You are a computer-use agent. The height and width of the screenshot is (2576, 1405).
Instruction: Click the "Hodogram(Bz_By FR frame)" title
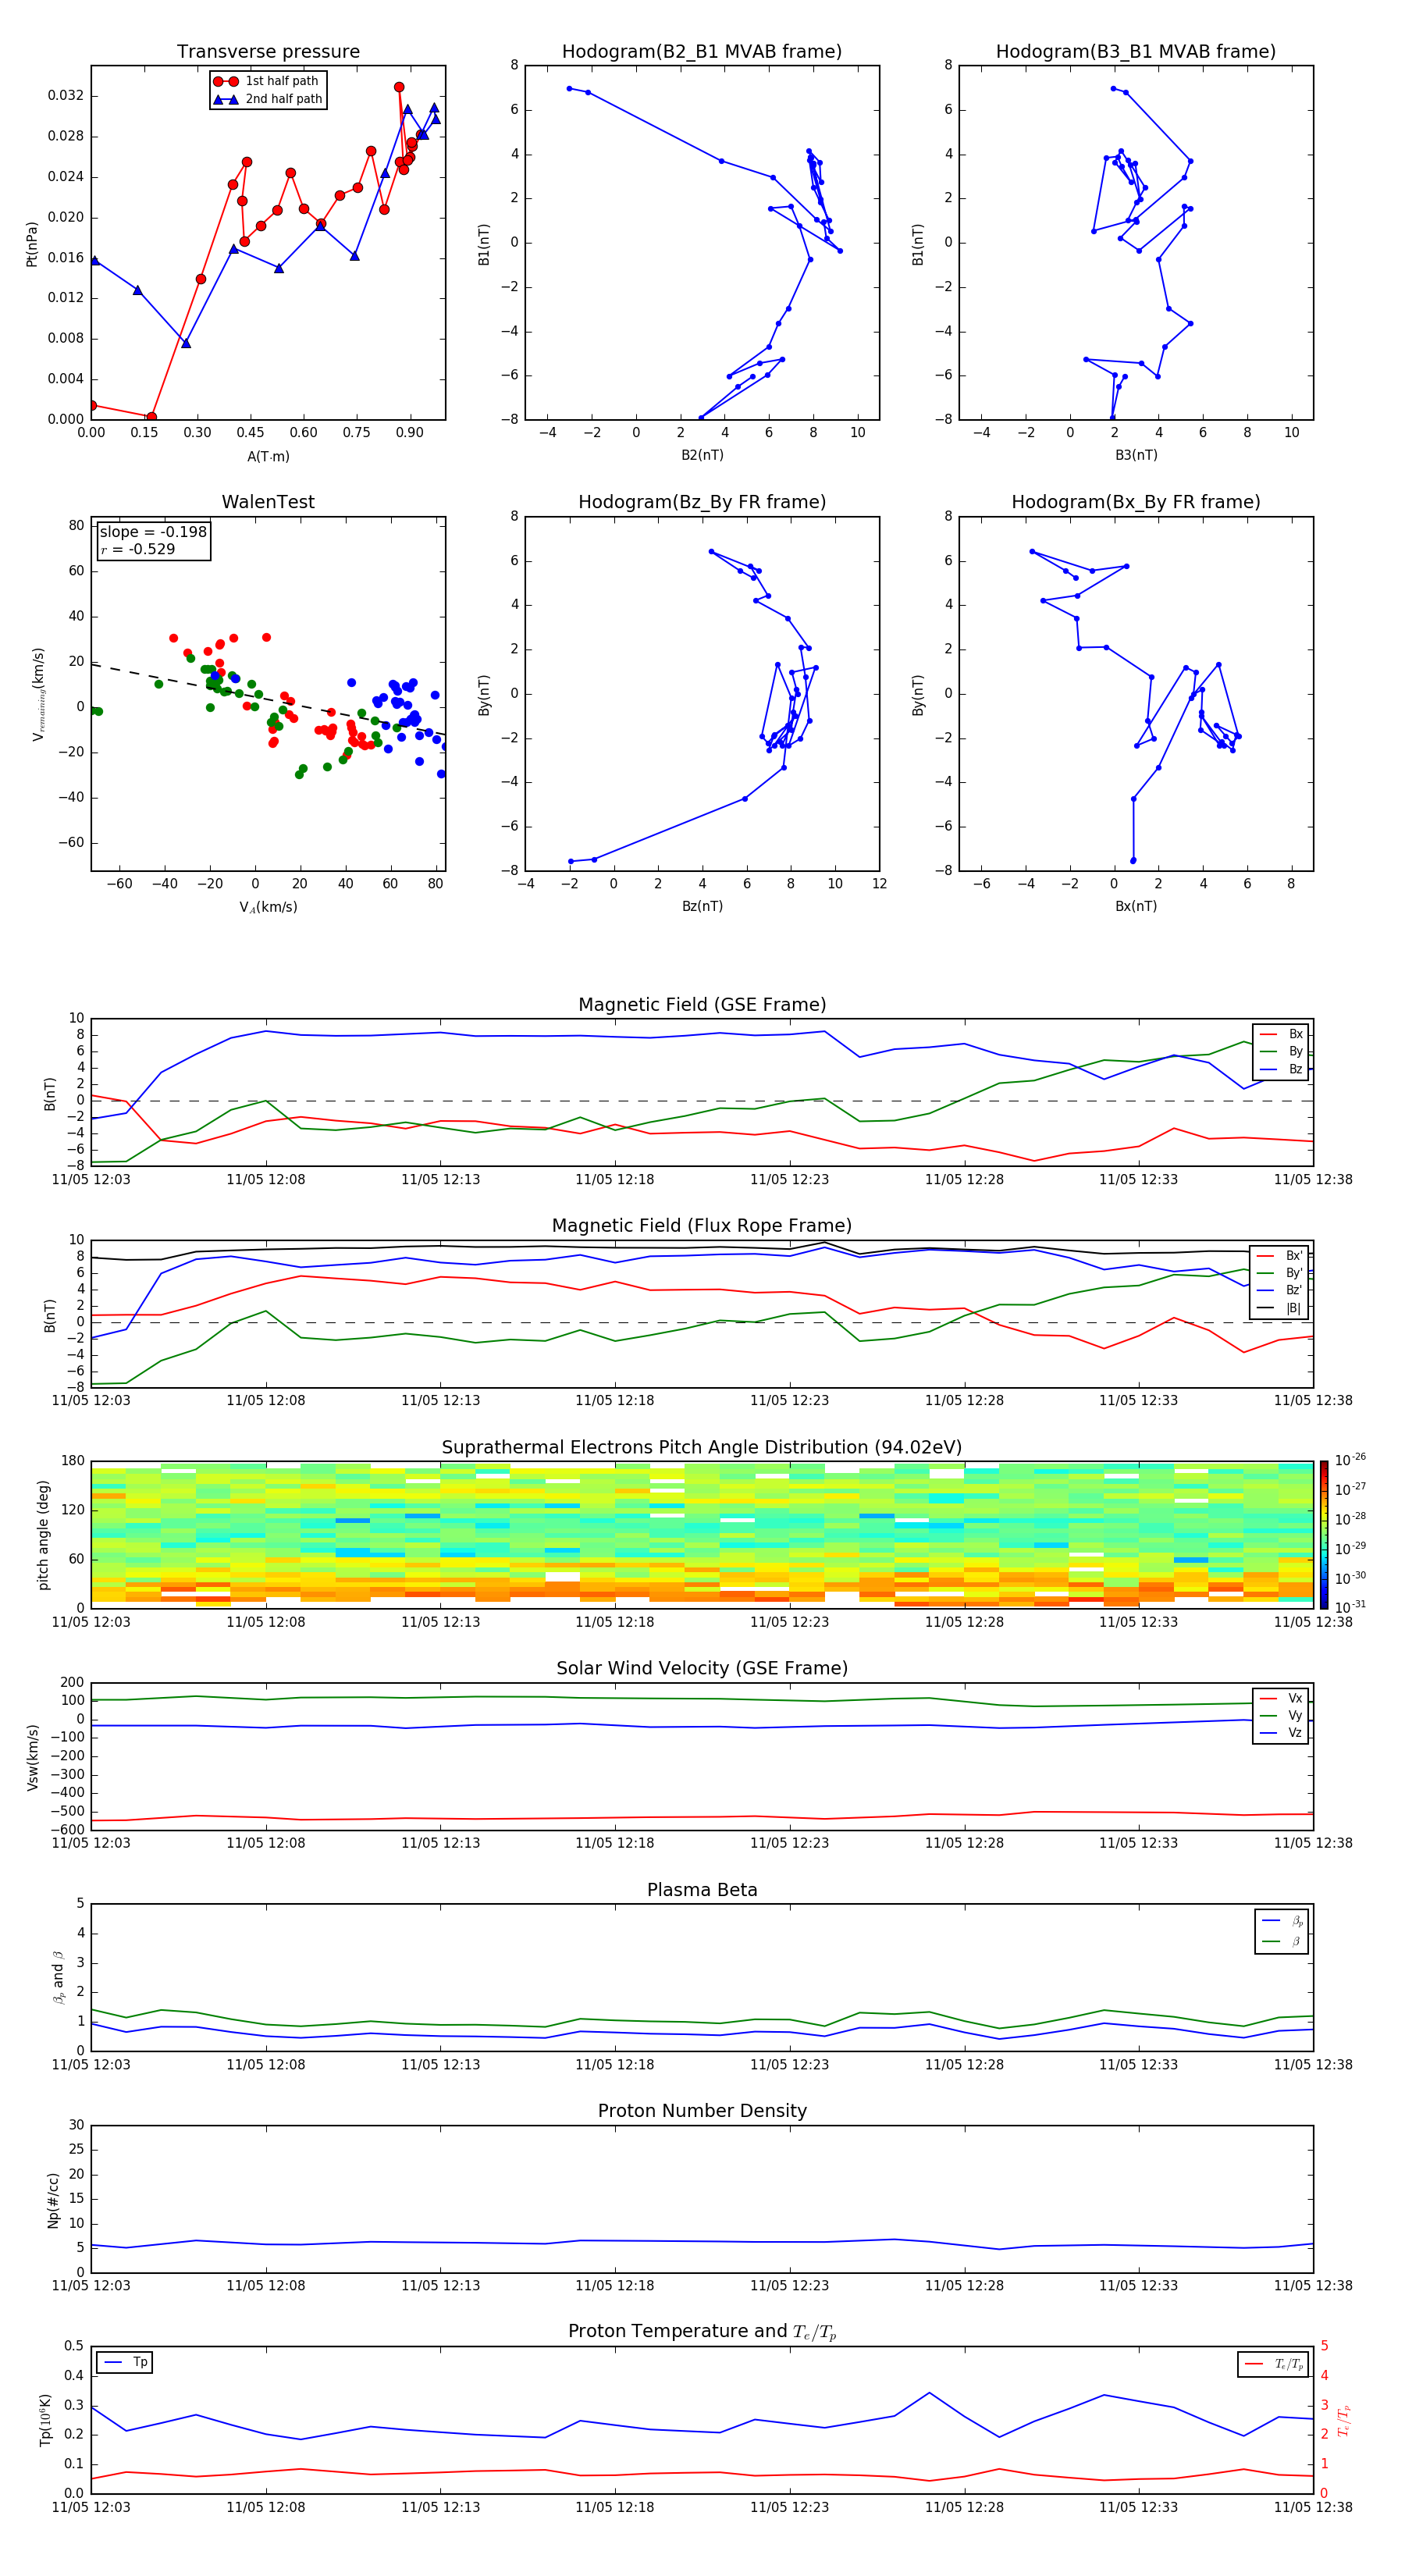pos(702,502)
